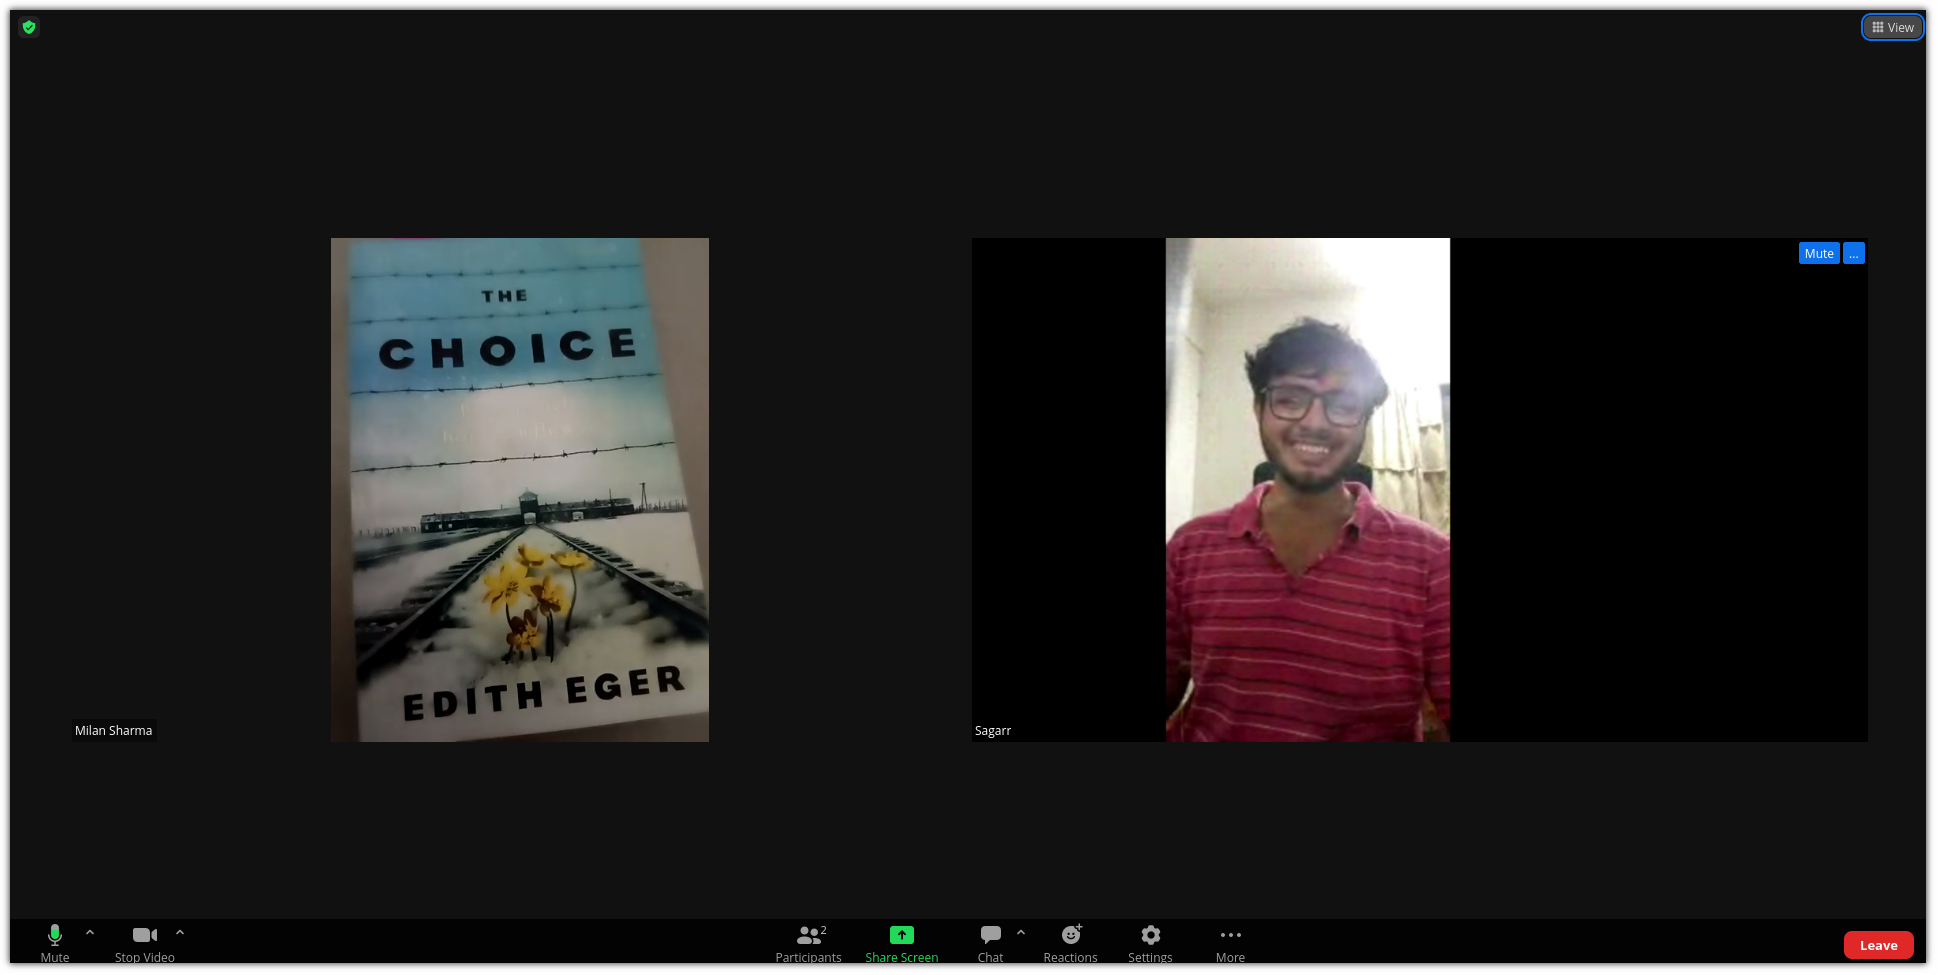Mute Sagarr using the blue Mute button

click(x=1819, y=253)
